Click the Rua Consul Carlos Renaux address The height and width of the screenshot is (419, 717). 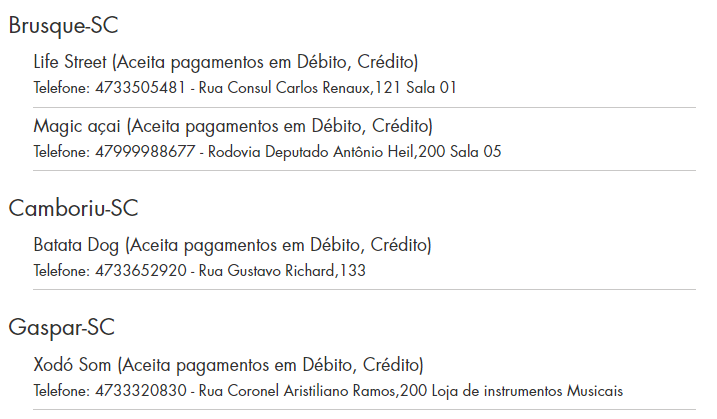point(327,87)
